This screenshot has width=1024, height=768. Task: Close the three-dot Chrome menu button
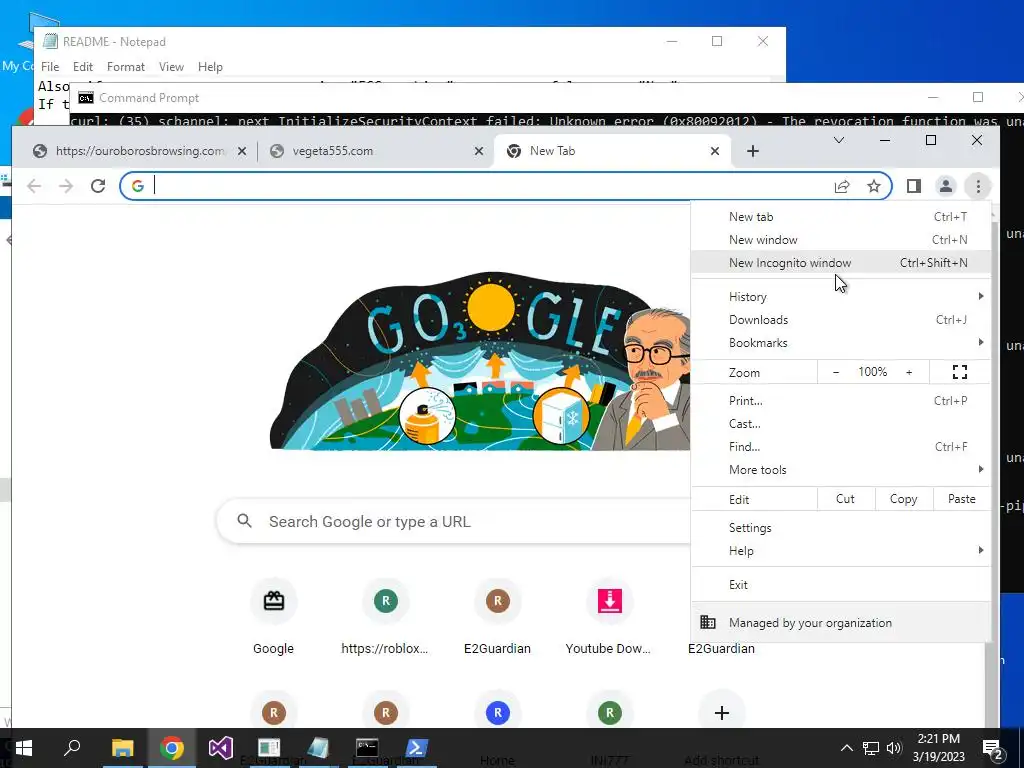tap(978, 186)
